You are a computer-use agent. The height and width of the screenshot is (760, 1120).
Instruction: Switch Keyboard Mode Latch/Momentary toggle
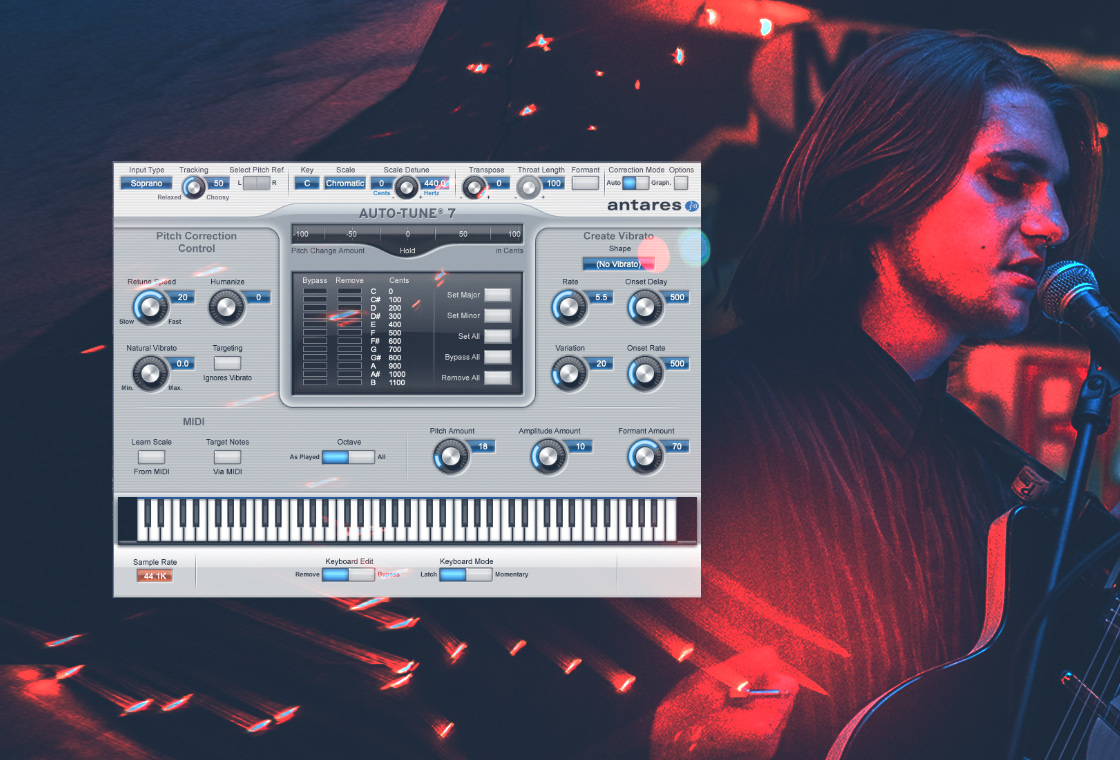click(465, 574)
